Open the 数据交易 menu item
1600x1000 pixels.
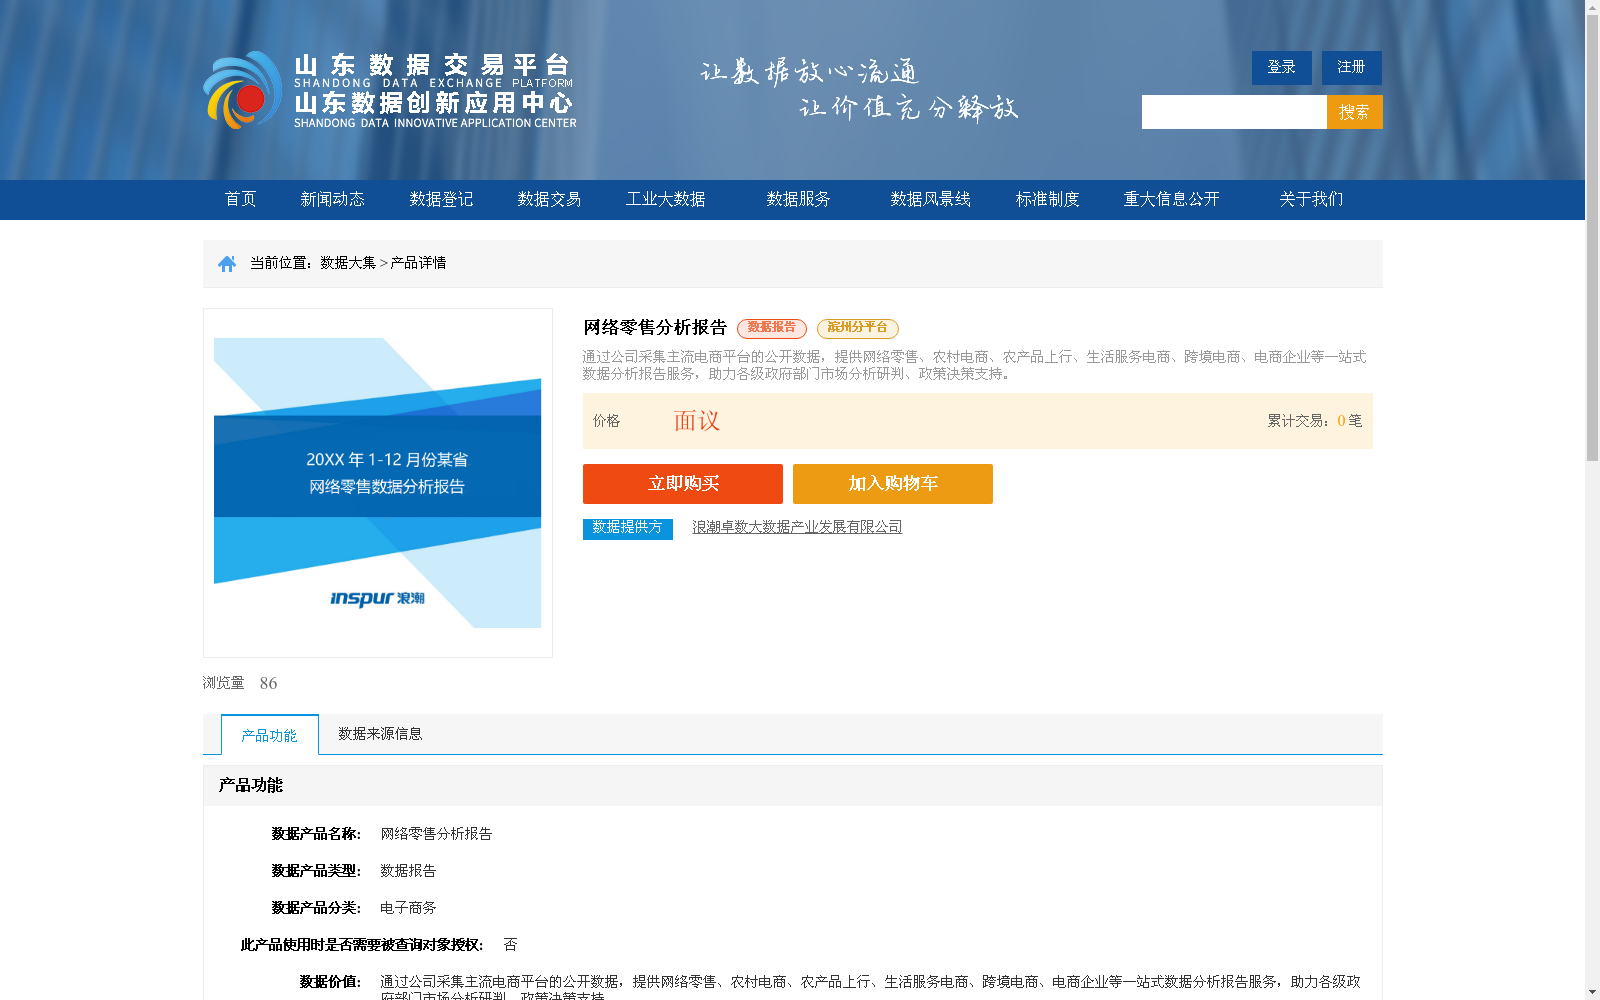pyautogui.click(x=549, y=199)
